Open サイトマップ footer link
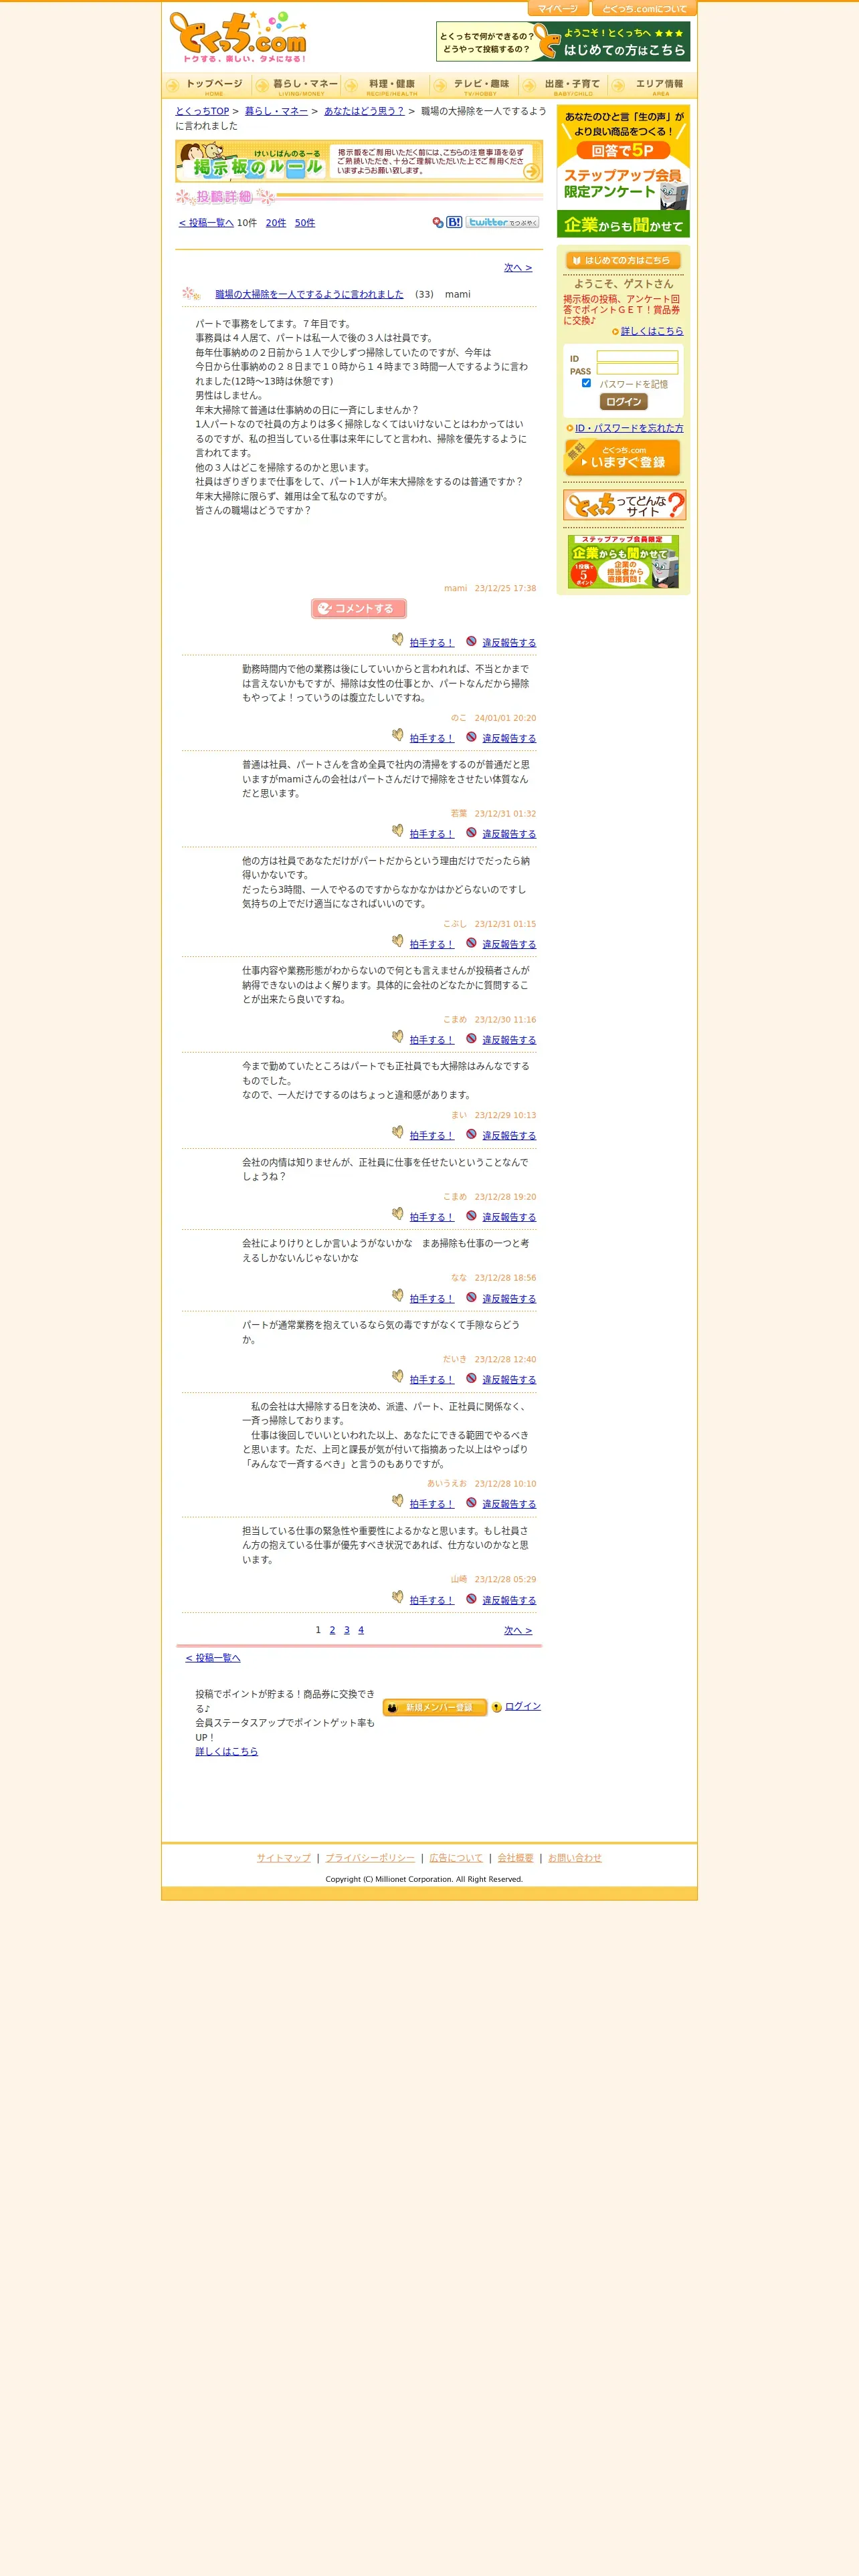 (x=284, y=1858)
